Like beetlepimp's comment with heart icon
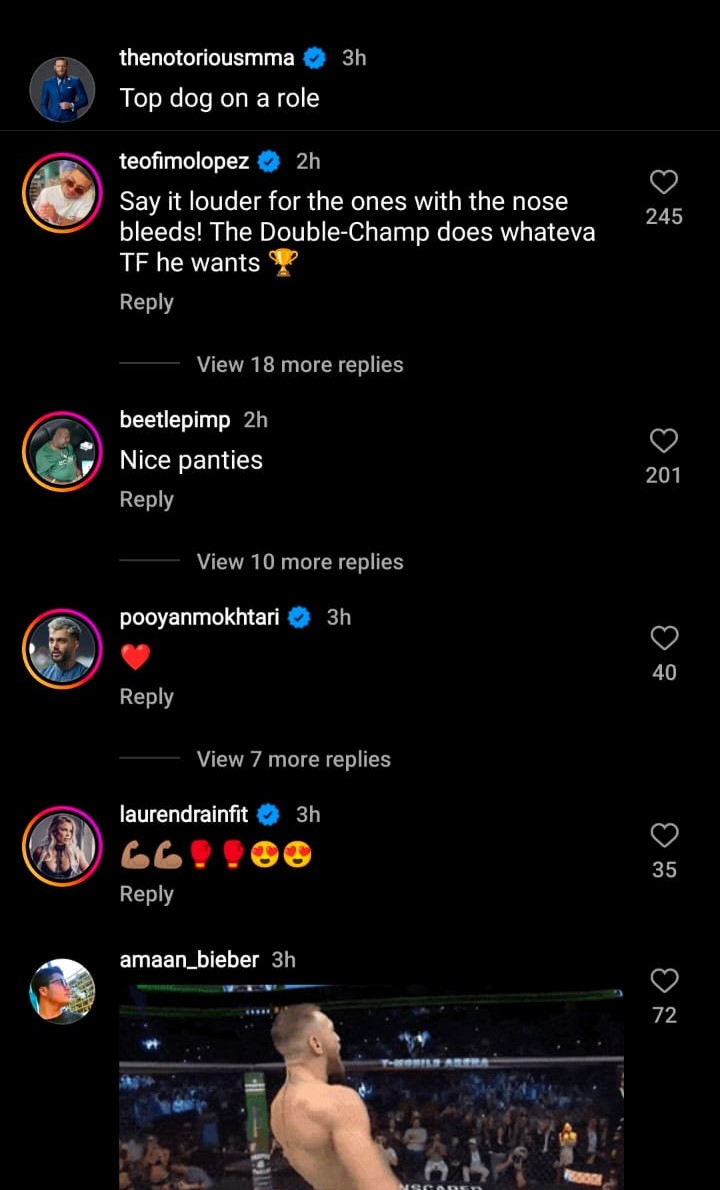720x1190 pixels. coord(664,441)
